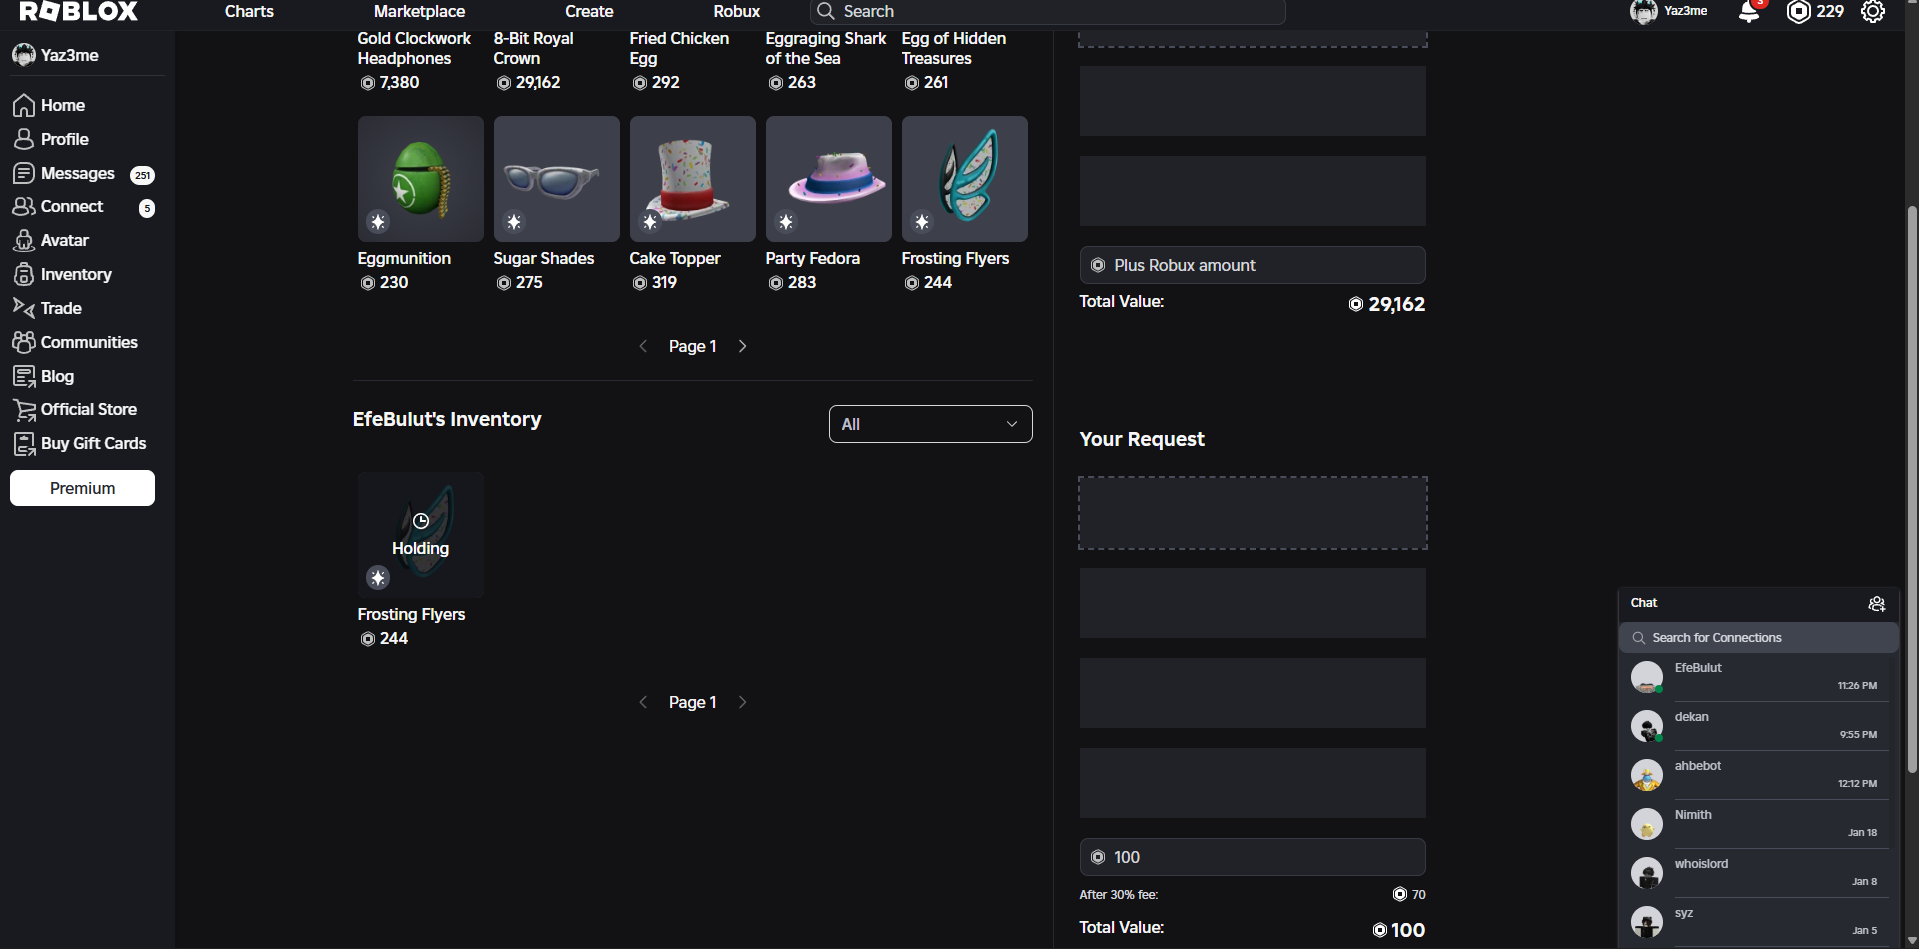Select your Frosting Flyers thumbnail
This screenshot has width=1919, height=949.
(965, 179)
